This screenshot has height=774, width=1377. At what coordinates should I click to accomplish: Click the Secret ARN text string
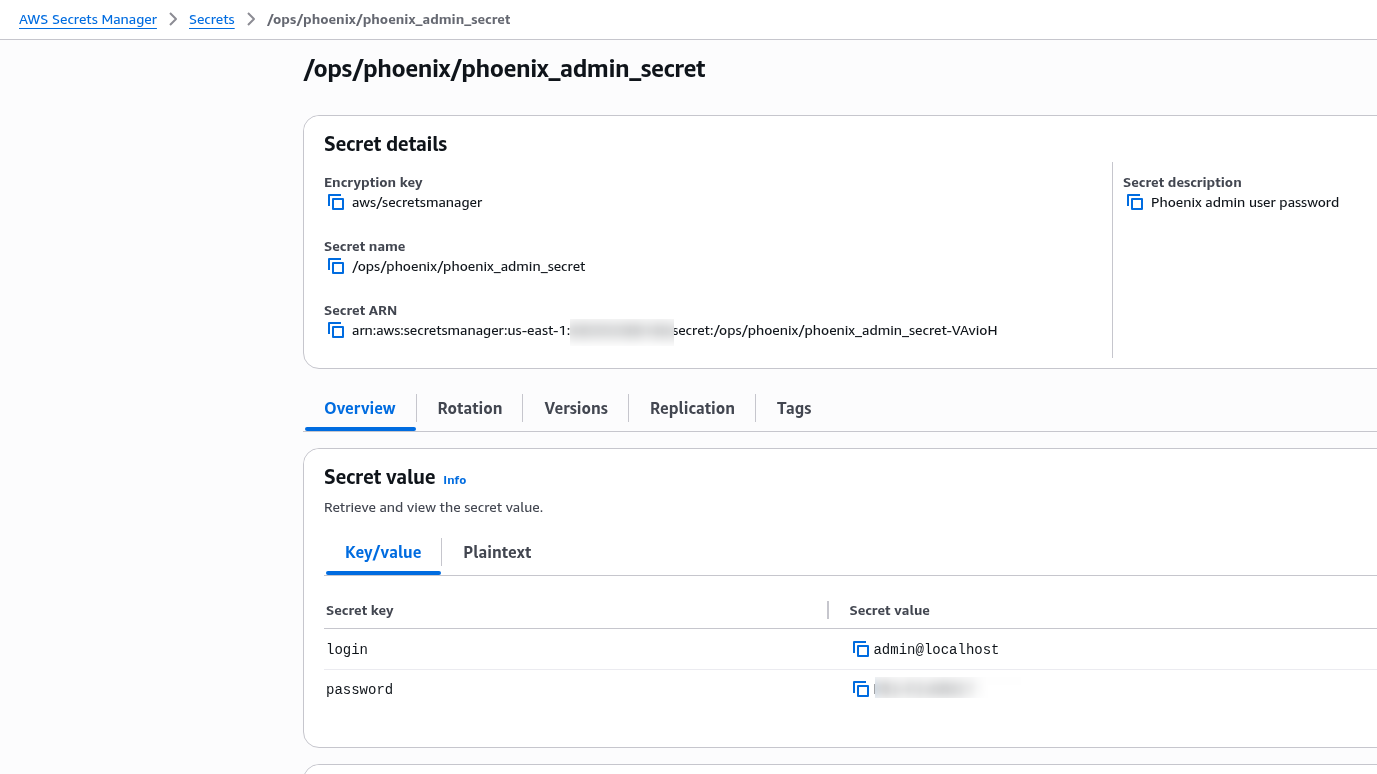(674, 330)
